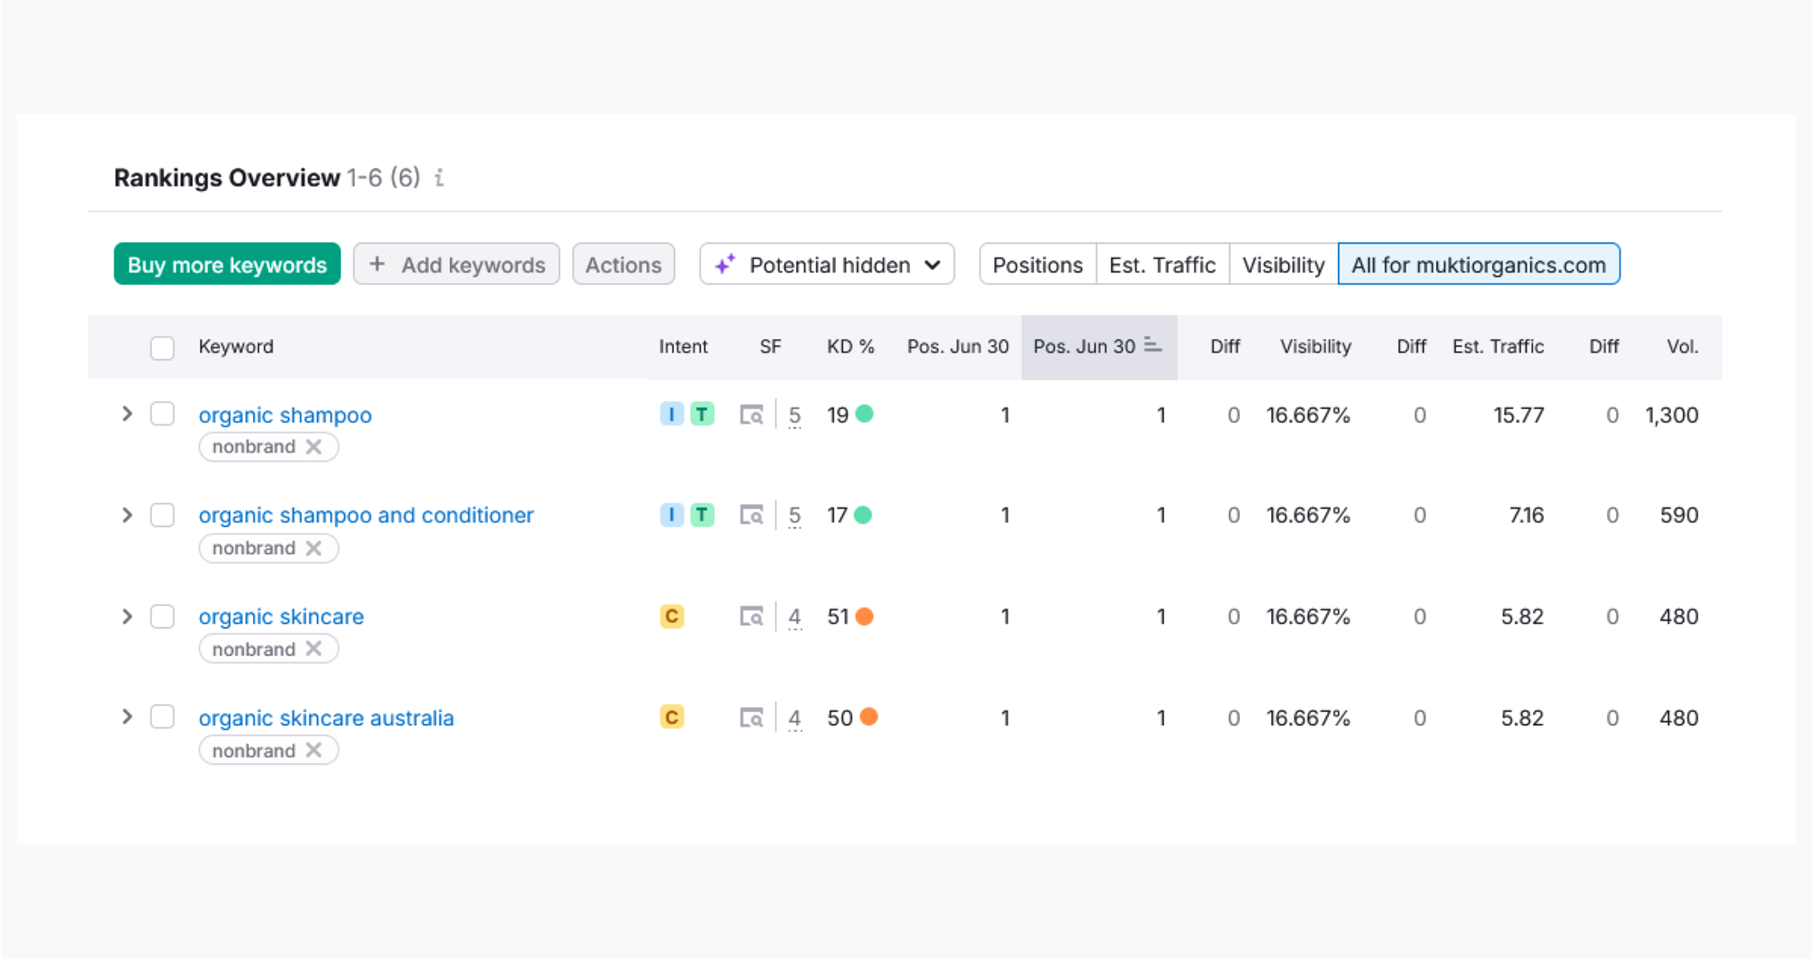Image resolution: width=1812 pixels, height=959 pixels.
Task: Click Est. Traffic value 7.16
Action: [1526, 515]
